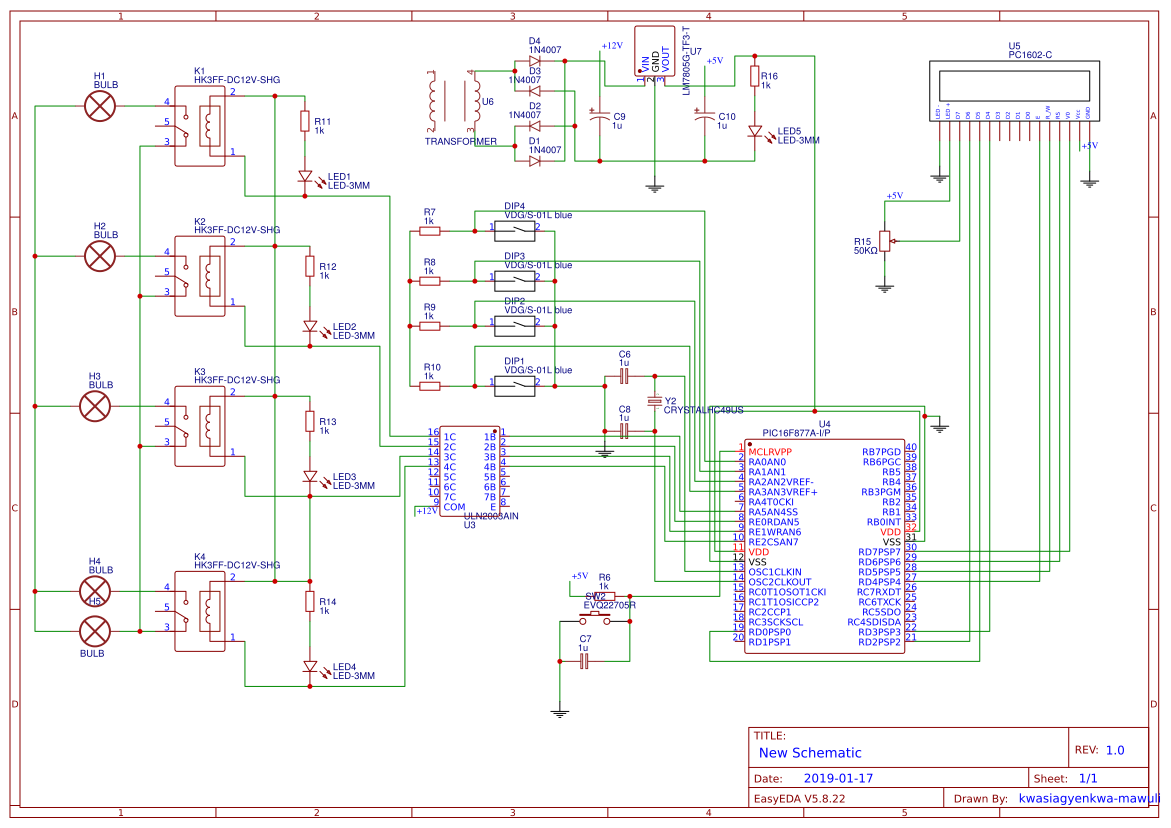Click resistor R13 symbol
The width and height of the screenshot is (1171, 828).
coord(310,421)
